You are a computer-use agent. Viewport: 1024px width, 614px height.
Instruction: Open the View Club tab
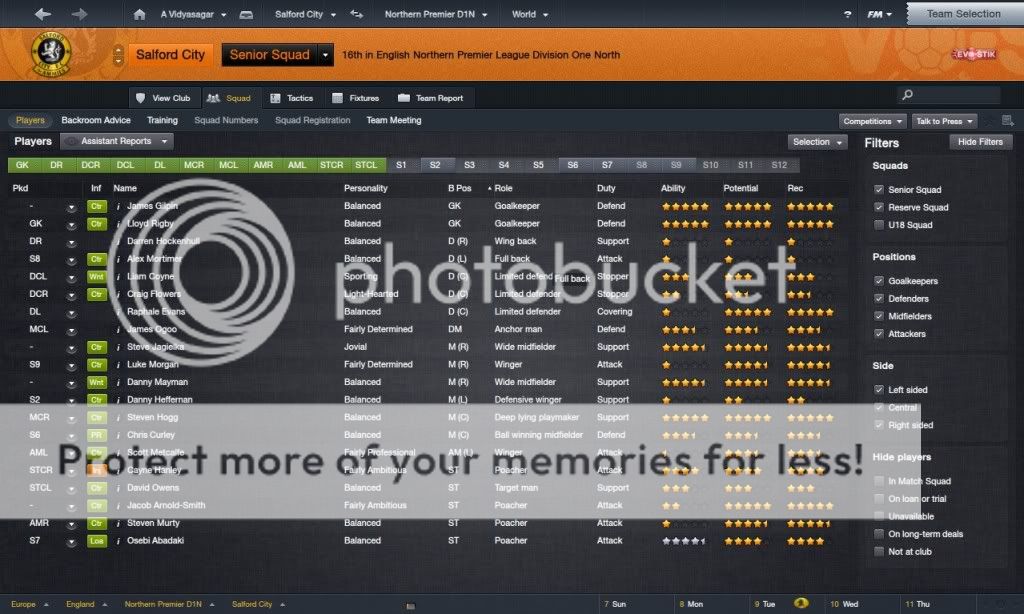pyautogui.click(x=163, y=98)
